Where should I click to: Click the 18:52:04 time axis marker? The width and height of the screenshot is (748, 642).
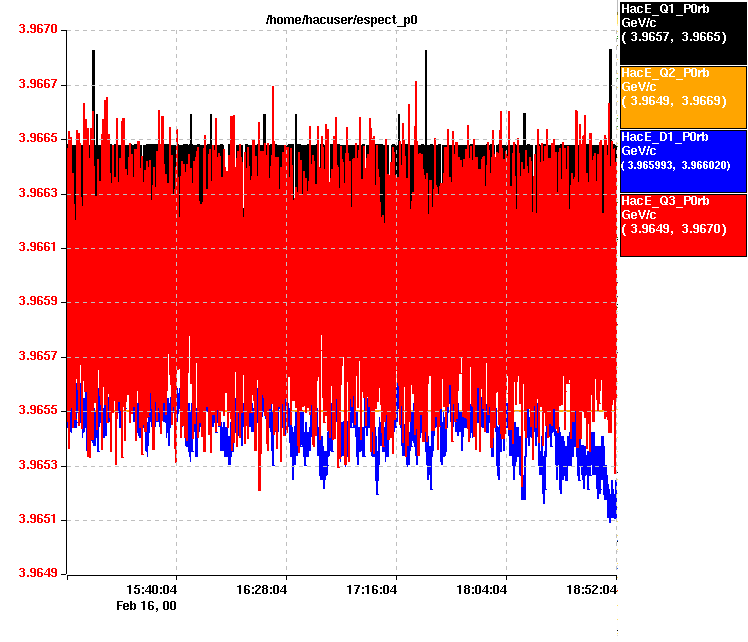click(591, 590)
